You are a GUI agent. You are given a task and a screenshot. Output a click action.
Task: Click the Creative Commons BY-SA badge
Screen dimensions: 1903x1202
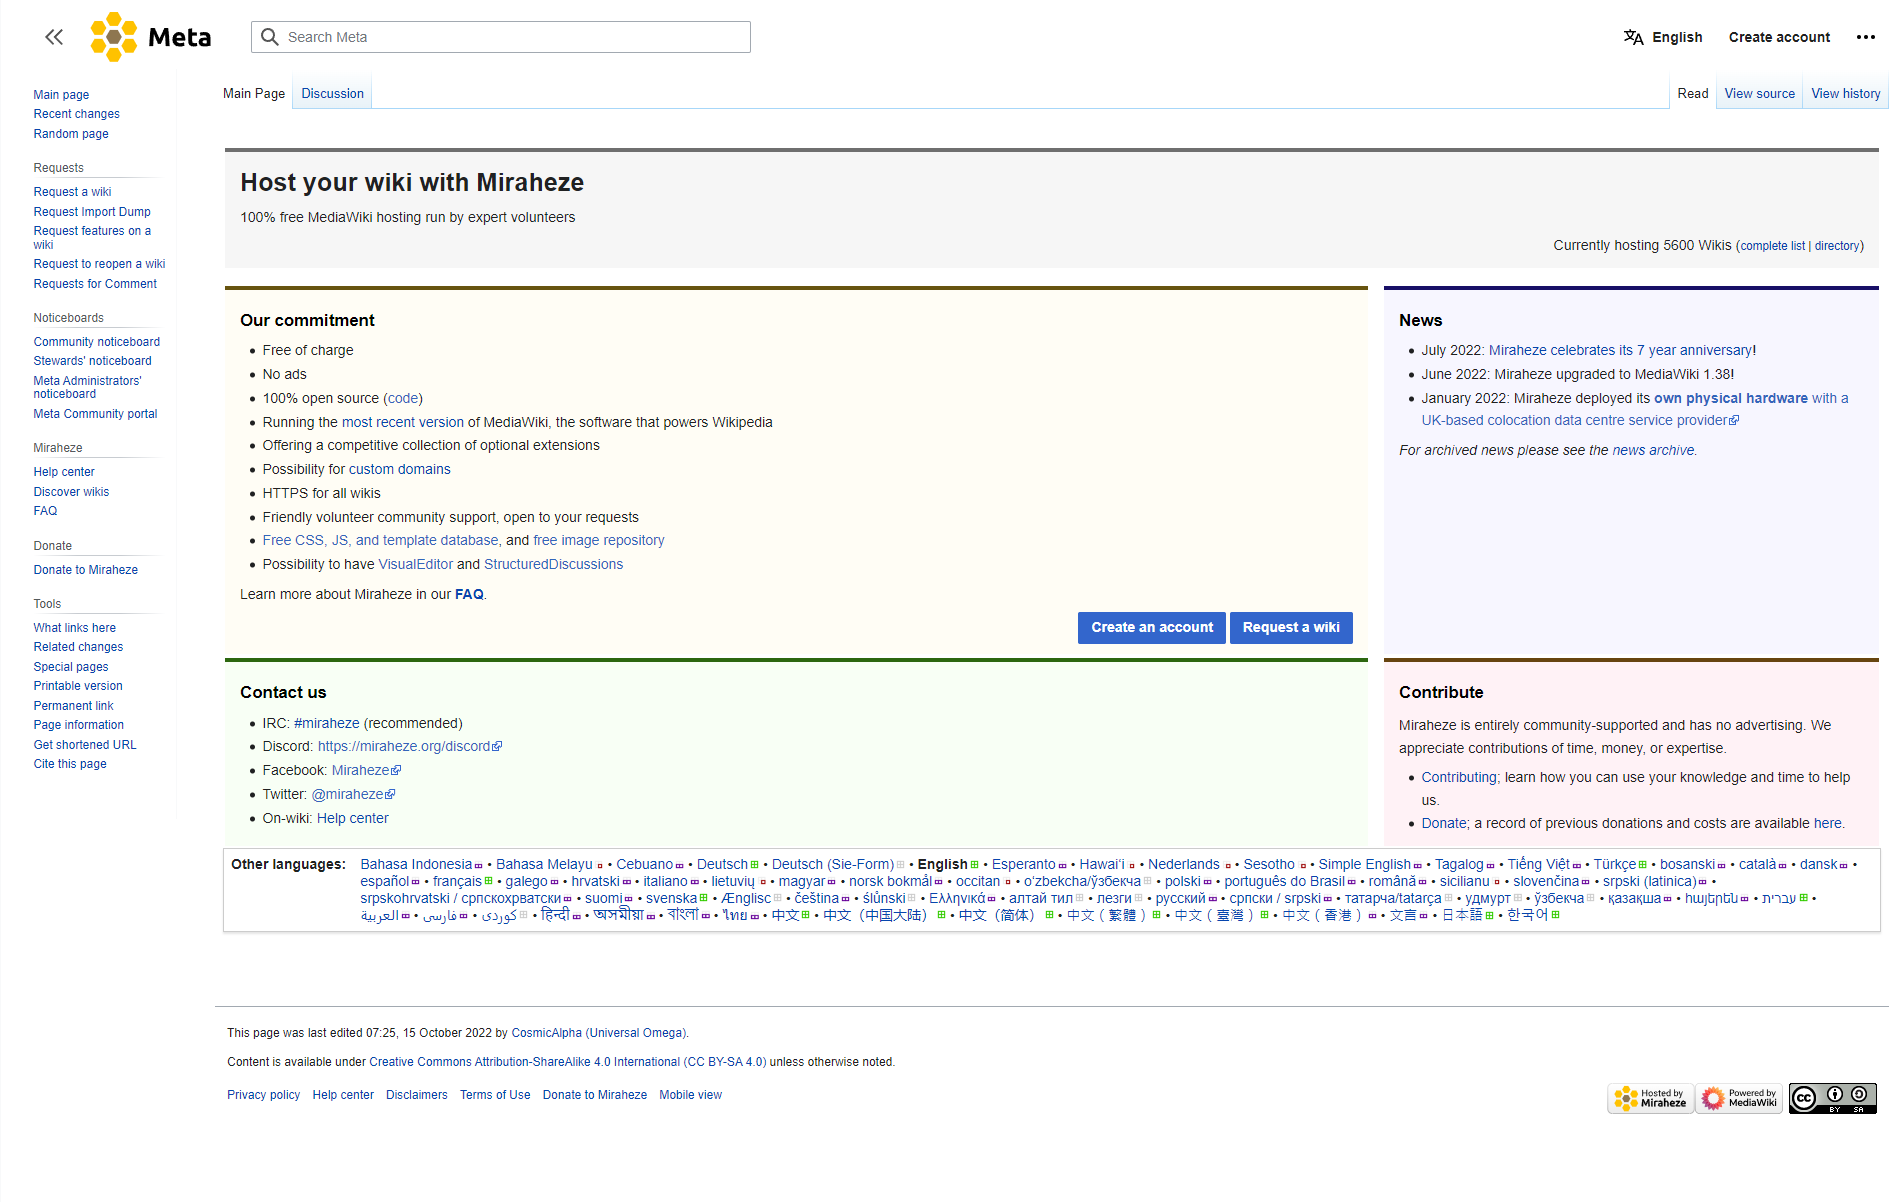coord(1832,1098)
